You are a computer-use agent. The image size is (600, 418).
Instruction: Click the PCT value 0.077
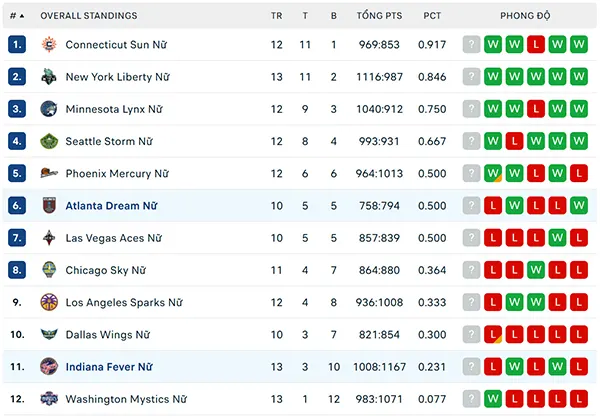[432, 399]
